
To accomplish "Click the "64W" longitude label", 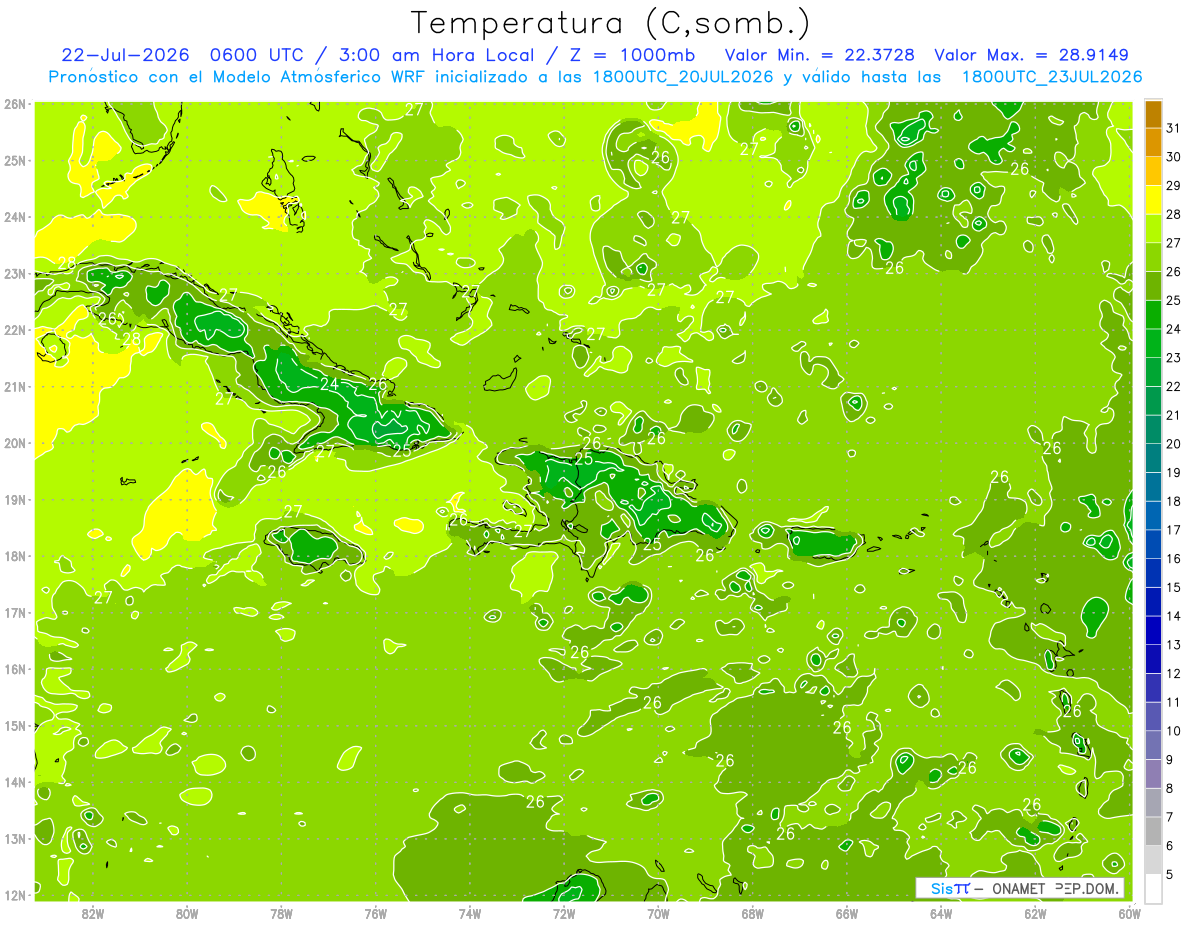I will tap(941, 913).
